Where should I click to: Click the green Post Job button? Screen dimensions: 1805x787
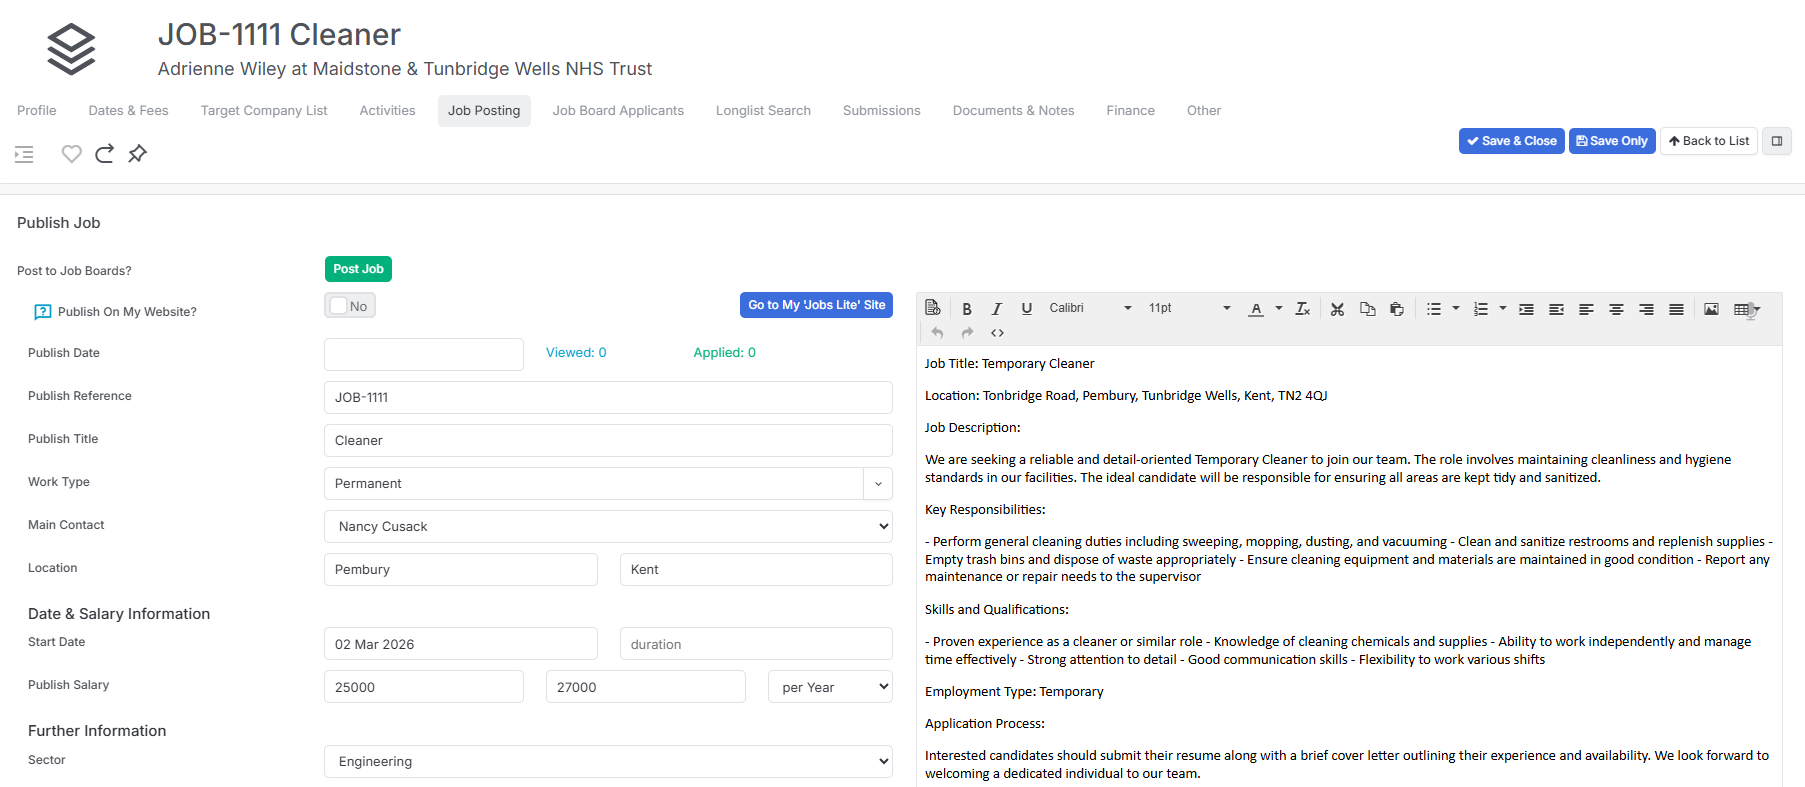(x=358, y=269)
